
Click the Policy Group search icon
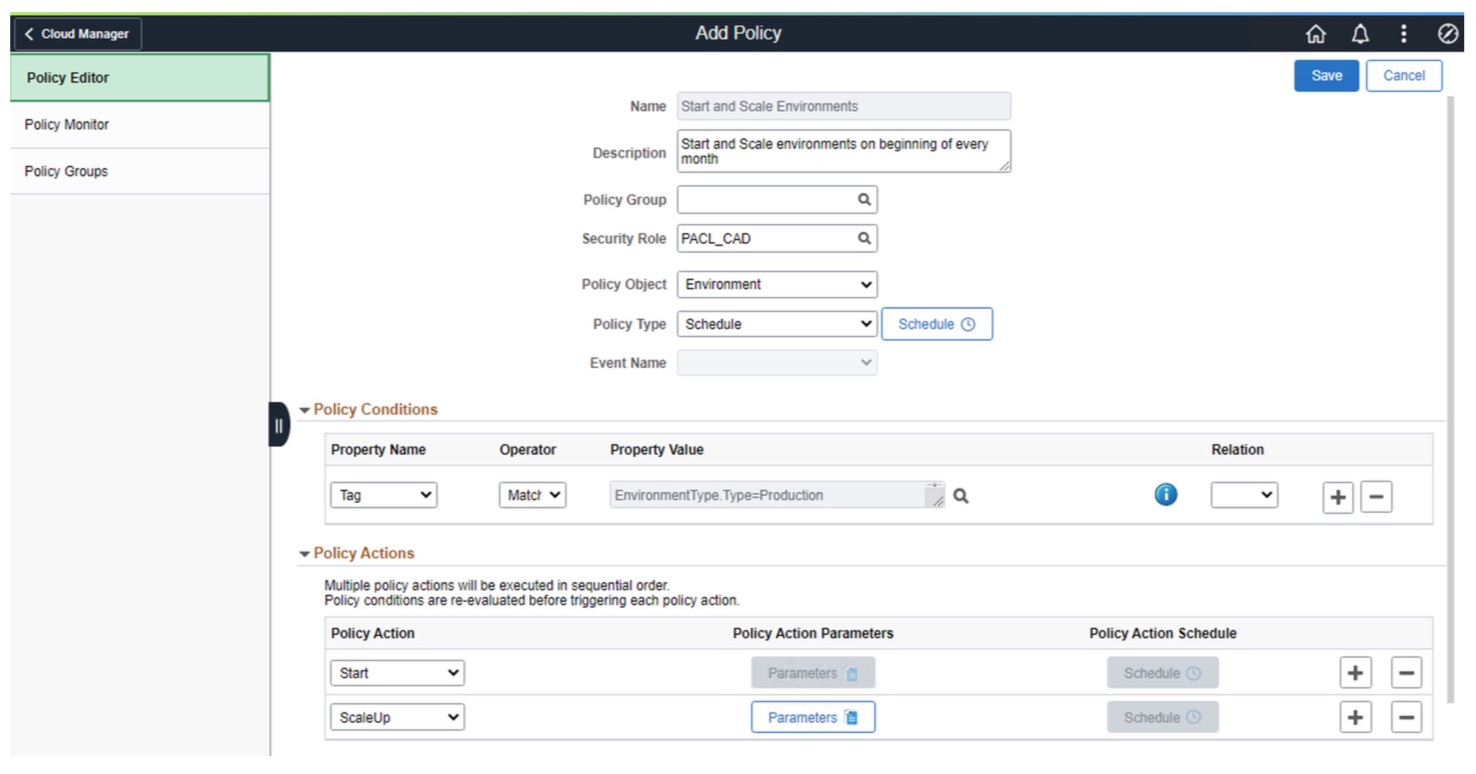click(x=864, y=200)
